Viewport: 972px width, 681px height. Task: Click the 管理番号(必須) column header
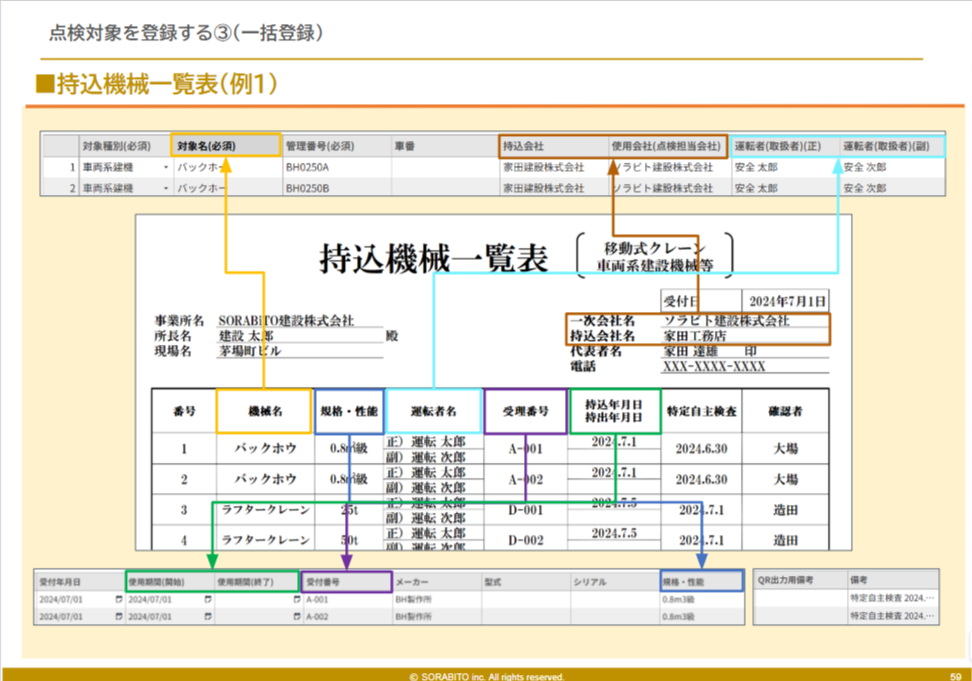coord(334,146)
